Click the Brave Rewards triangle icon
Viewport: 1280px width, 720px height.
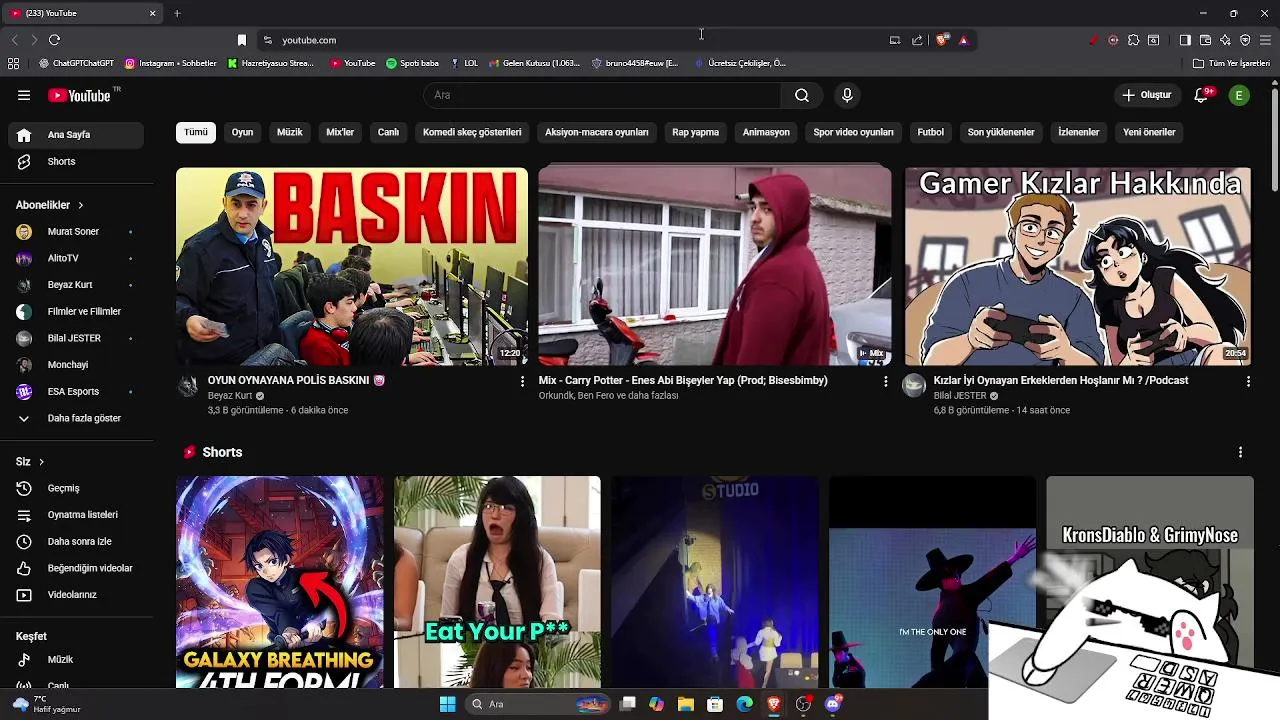(x=963, y=40)
